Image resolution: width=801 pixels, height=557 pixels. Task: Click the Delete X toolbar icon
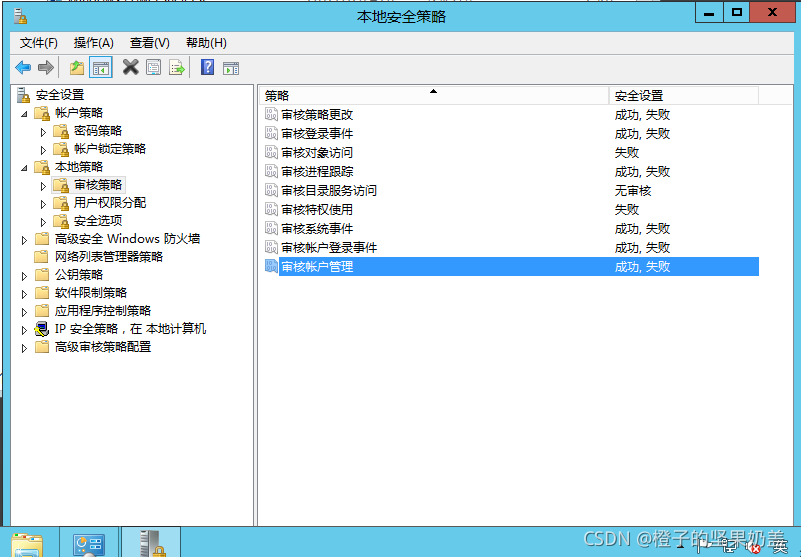pyautogui.click(x=131, y=67)
